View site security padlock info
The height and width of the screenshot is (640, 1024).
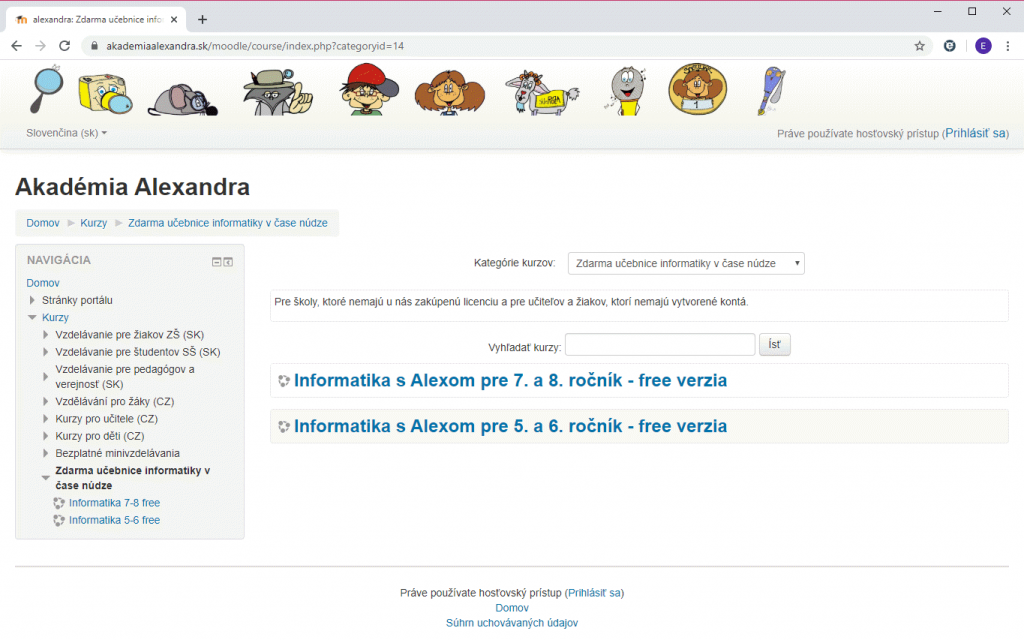click(x=94, y=46)
